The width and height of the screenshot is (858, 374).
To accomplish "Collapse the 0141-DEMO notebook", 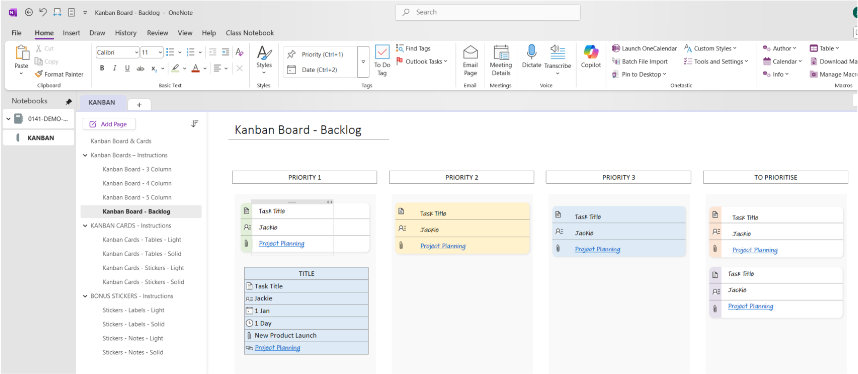I will [7, 119].
